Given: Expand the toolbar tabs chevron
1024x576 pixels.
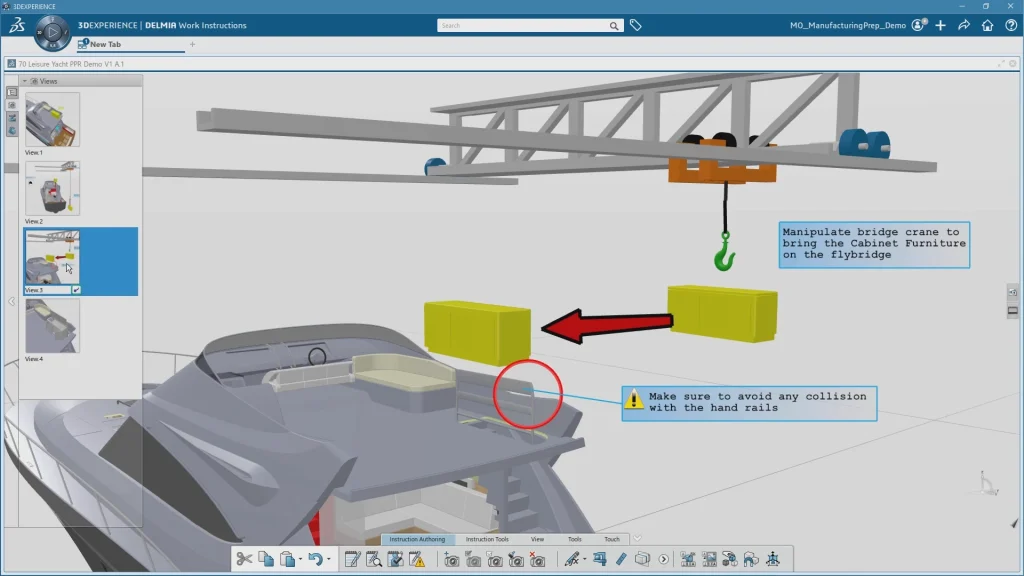Looking at the screenshot, I should tap(637, 539).
